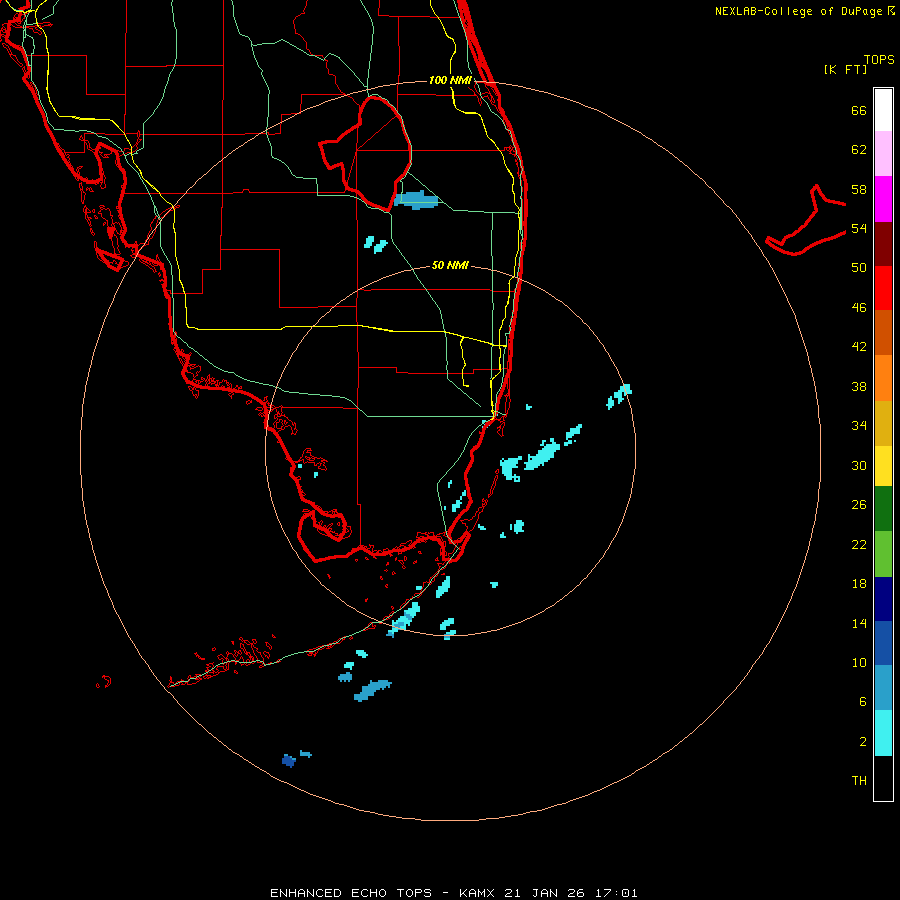Click the medium blue legend swatch
The height and width of the screenshot is (900, 900).
883,643
